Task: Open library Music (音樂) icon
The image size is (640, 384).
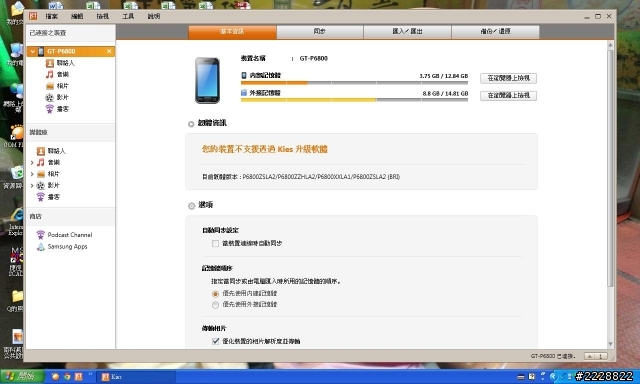Action: pyautogui.click(x=40, y=162)
